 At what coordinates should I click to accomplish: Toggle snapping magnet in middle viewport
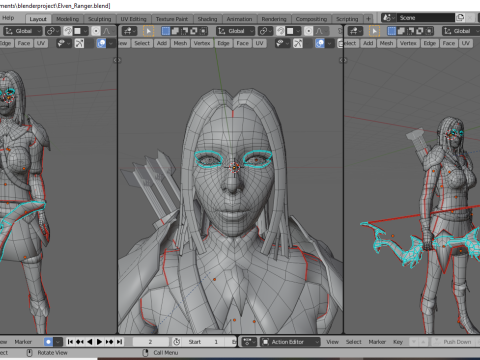281,31
